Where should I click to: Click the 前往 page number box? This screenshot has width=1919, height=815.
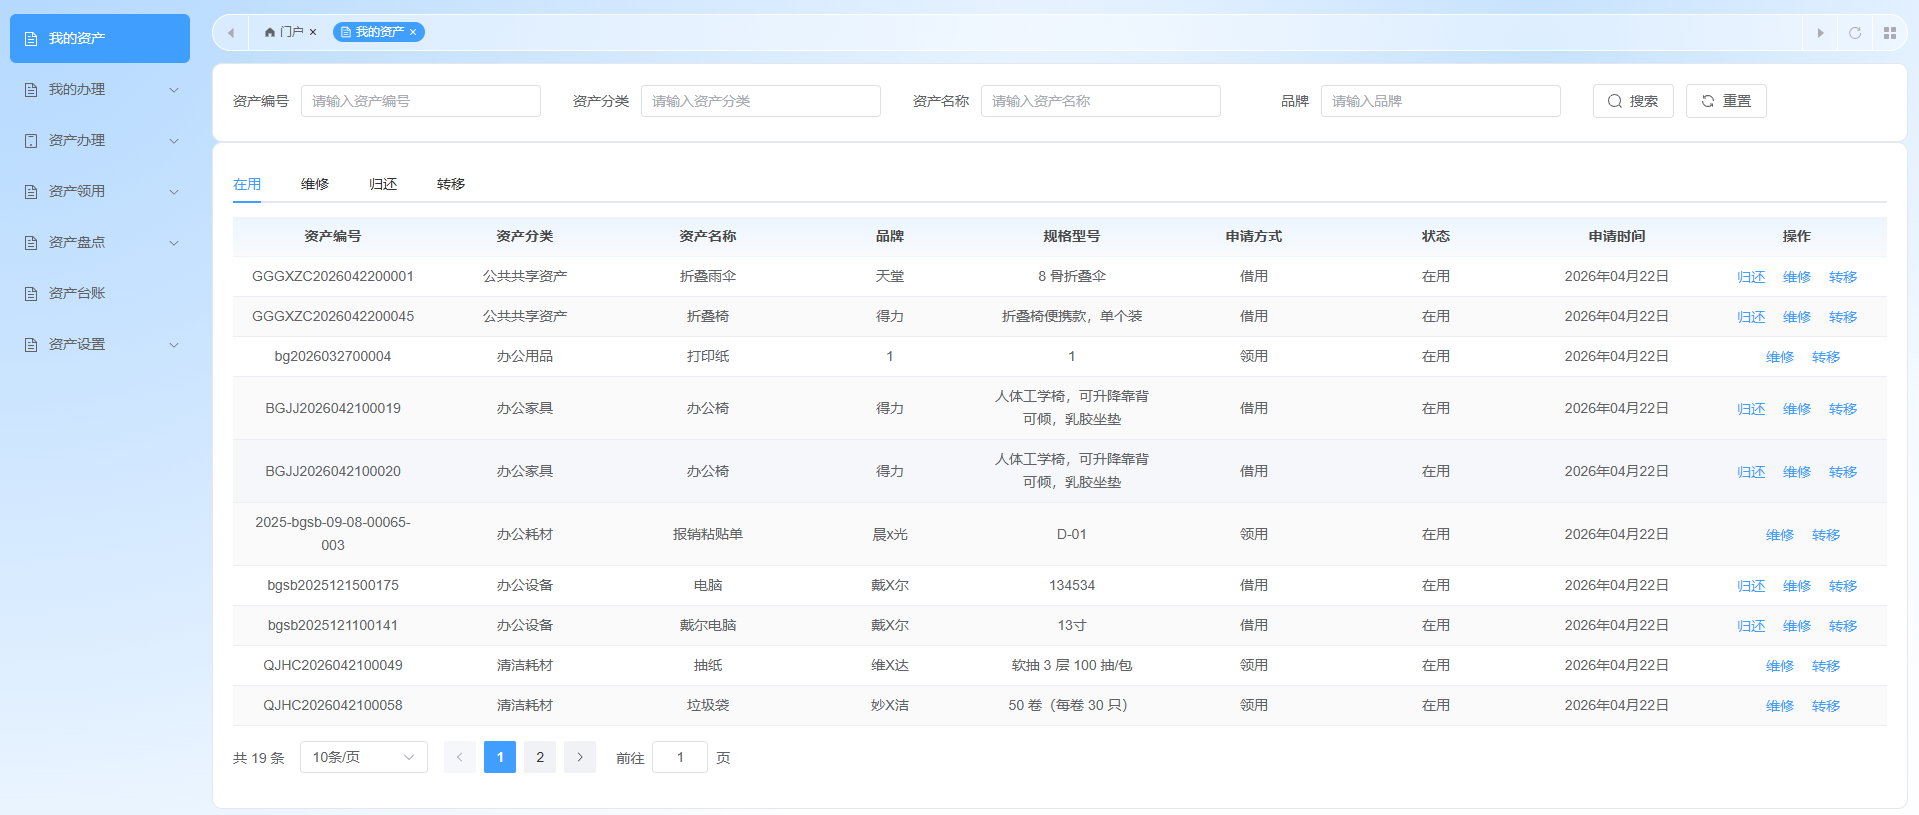680,757
